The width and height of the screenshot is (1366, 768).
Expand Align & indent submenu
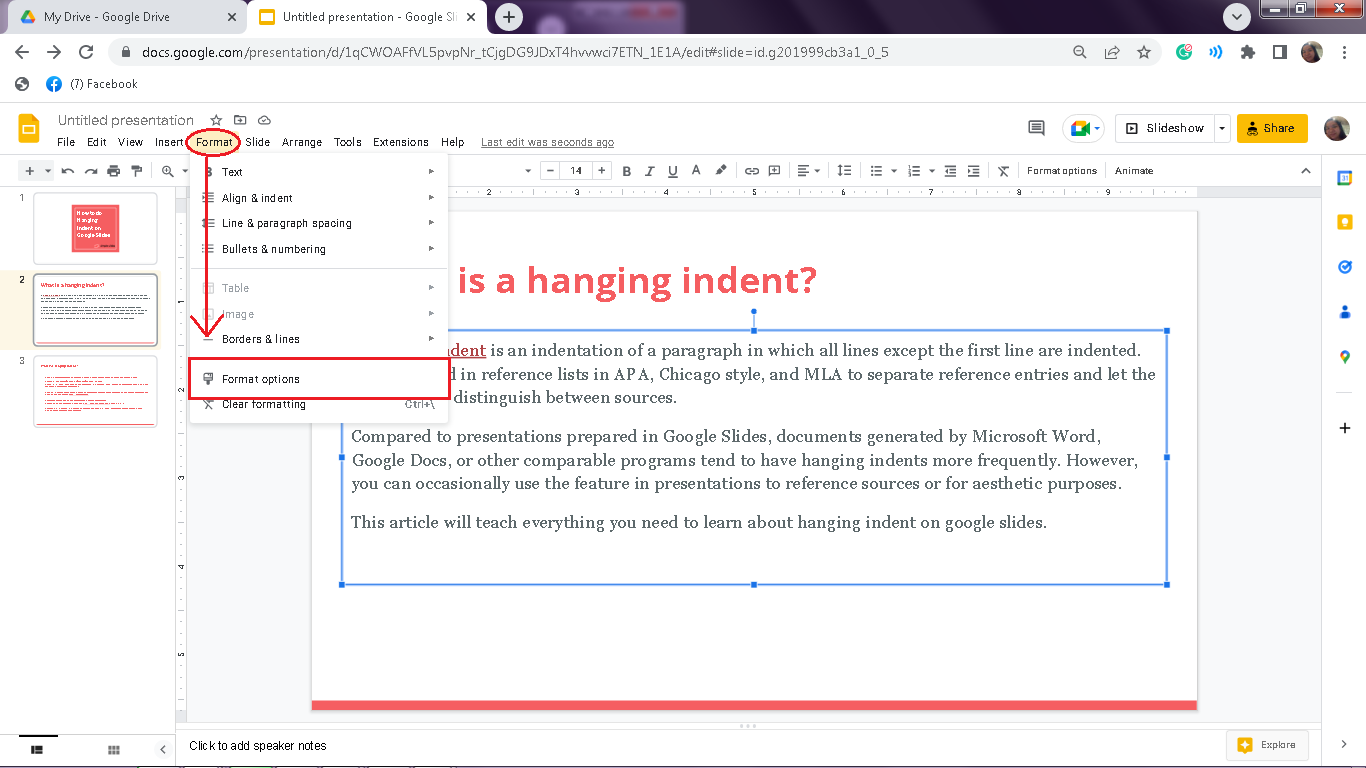point(318,198)
